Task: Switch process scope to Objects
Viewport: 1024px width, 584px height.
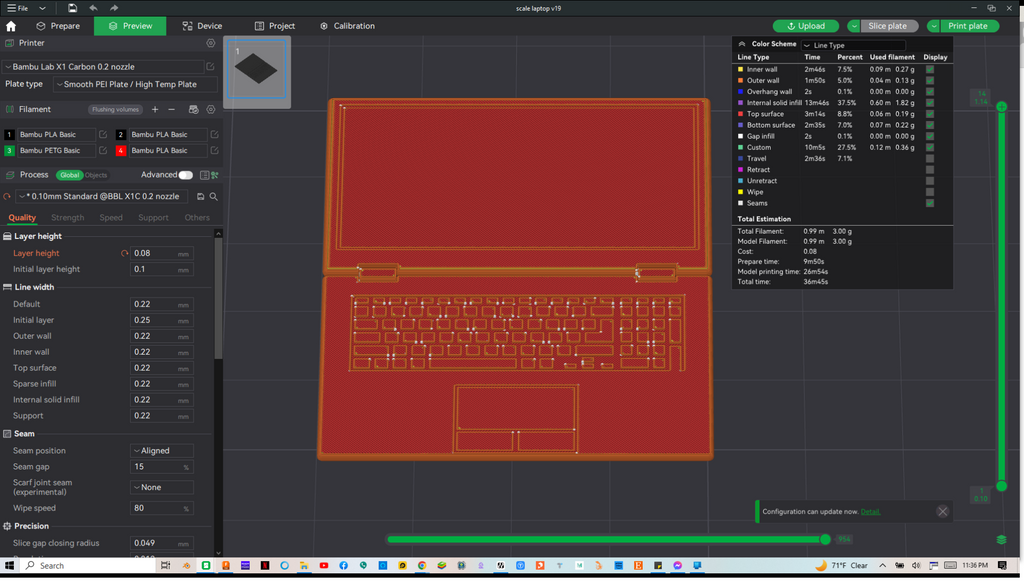Action: [x=96, y=175]
